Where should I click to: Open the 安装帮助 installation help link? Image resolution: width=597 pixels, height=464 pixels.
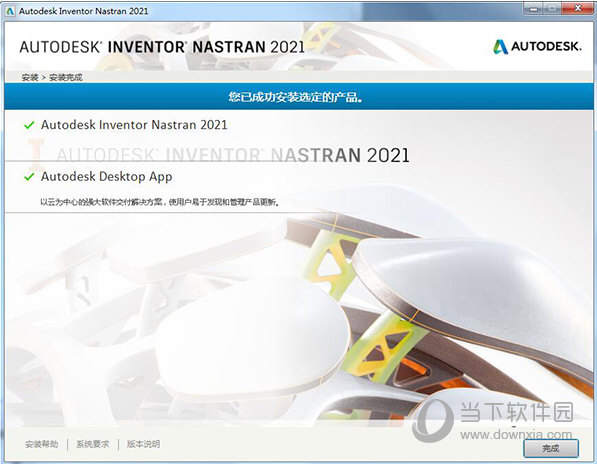pos(42,444)
